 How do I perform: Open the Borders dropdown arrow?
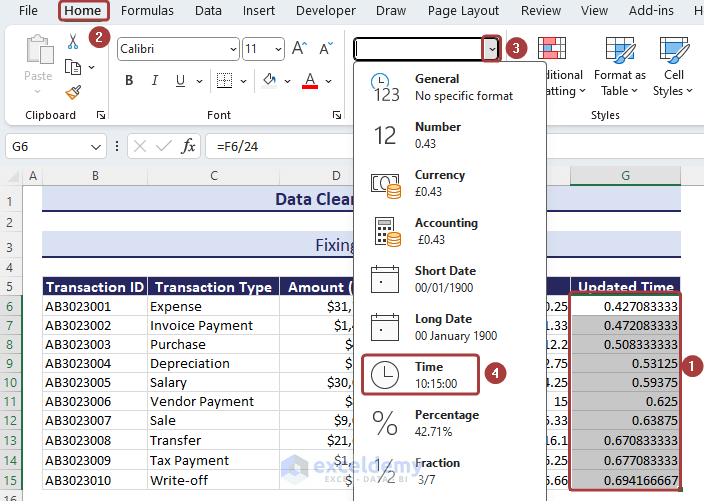tap(243, 81)
